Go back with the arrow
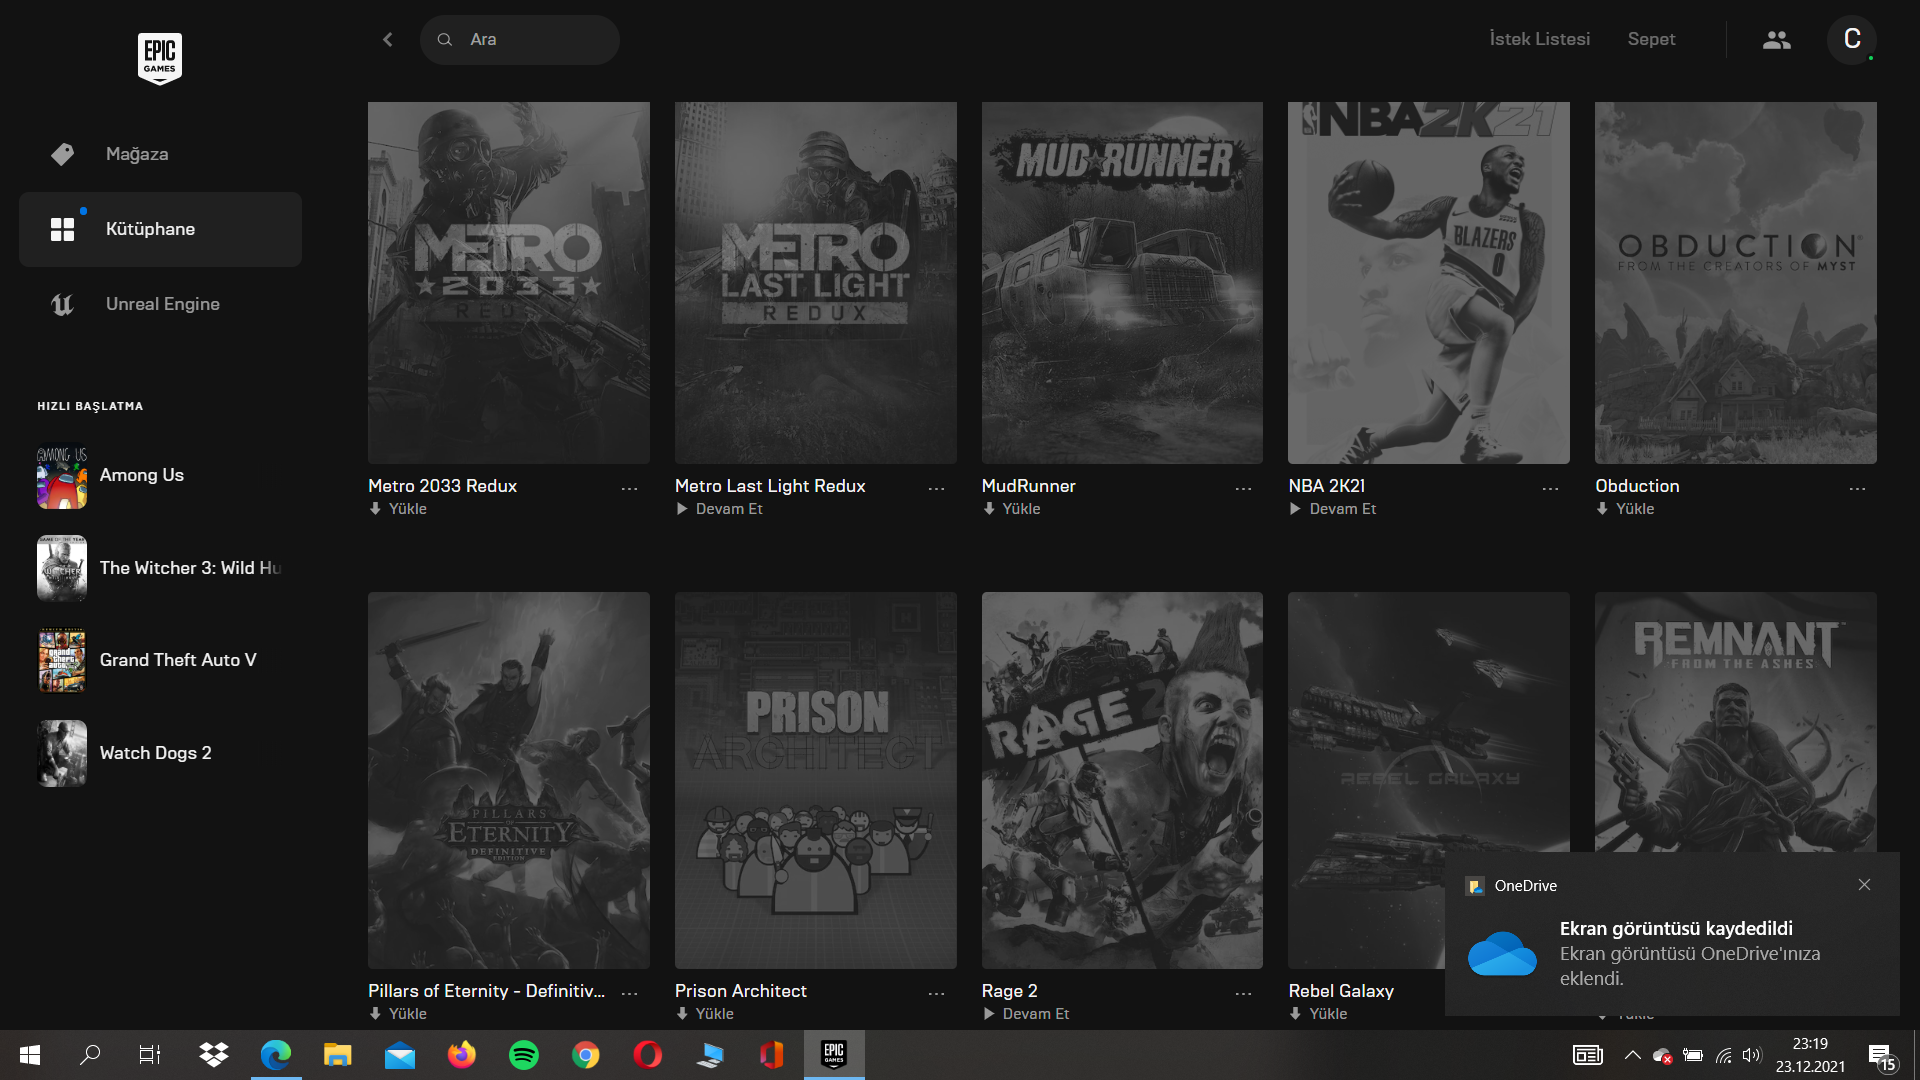The image size is (1920, 1080). point(388,40)
